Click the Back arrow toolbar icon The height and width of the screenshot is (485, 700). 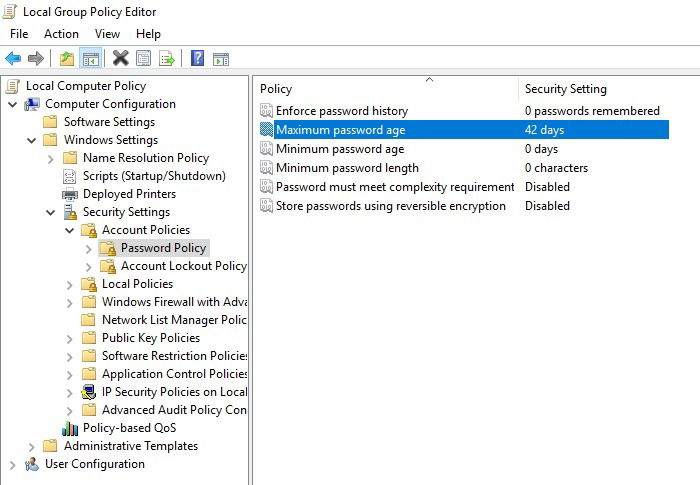13,59
